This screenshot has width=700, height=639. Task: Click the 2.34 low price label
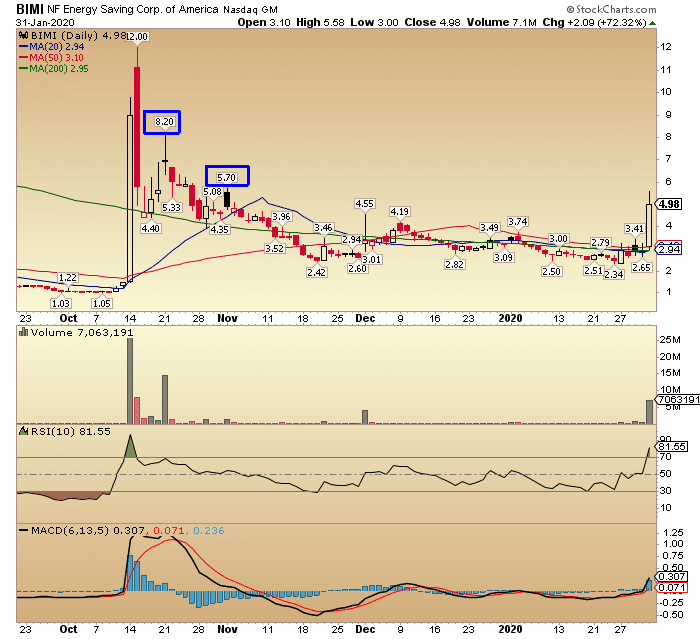point(613,275)
